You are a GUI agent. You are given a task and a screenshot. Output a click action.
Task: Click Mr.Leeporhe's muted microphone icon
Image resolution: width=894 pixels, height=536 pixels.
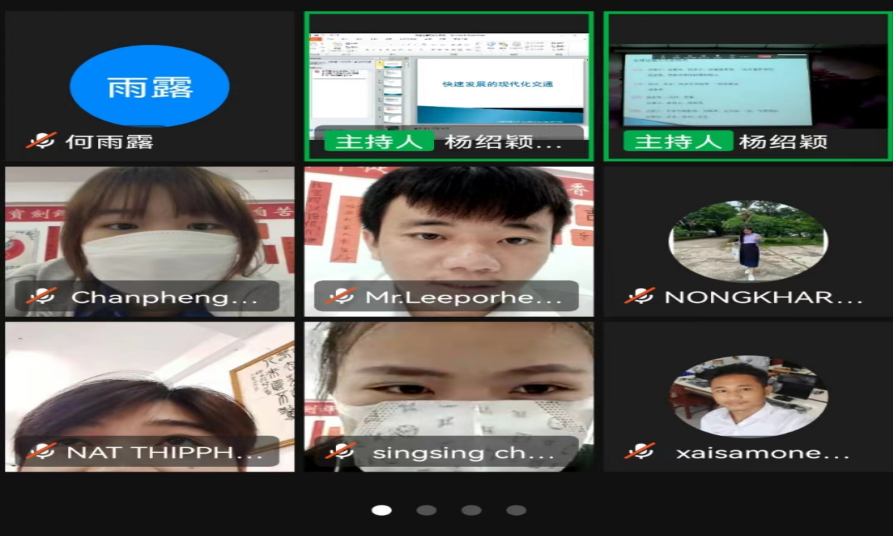[x=340, y=297]
